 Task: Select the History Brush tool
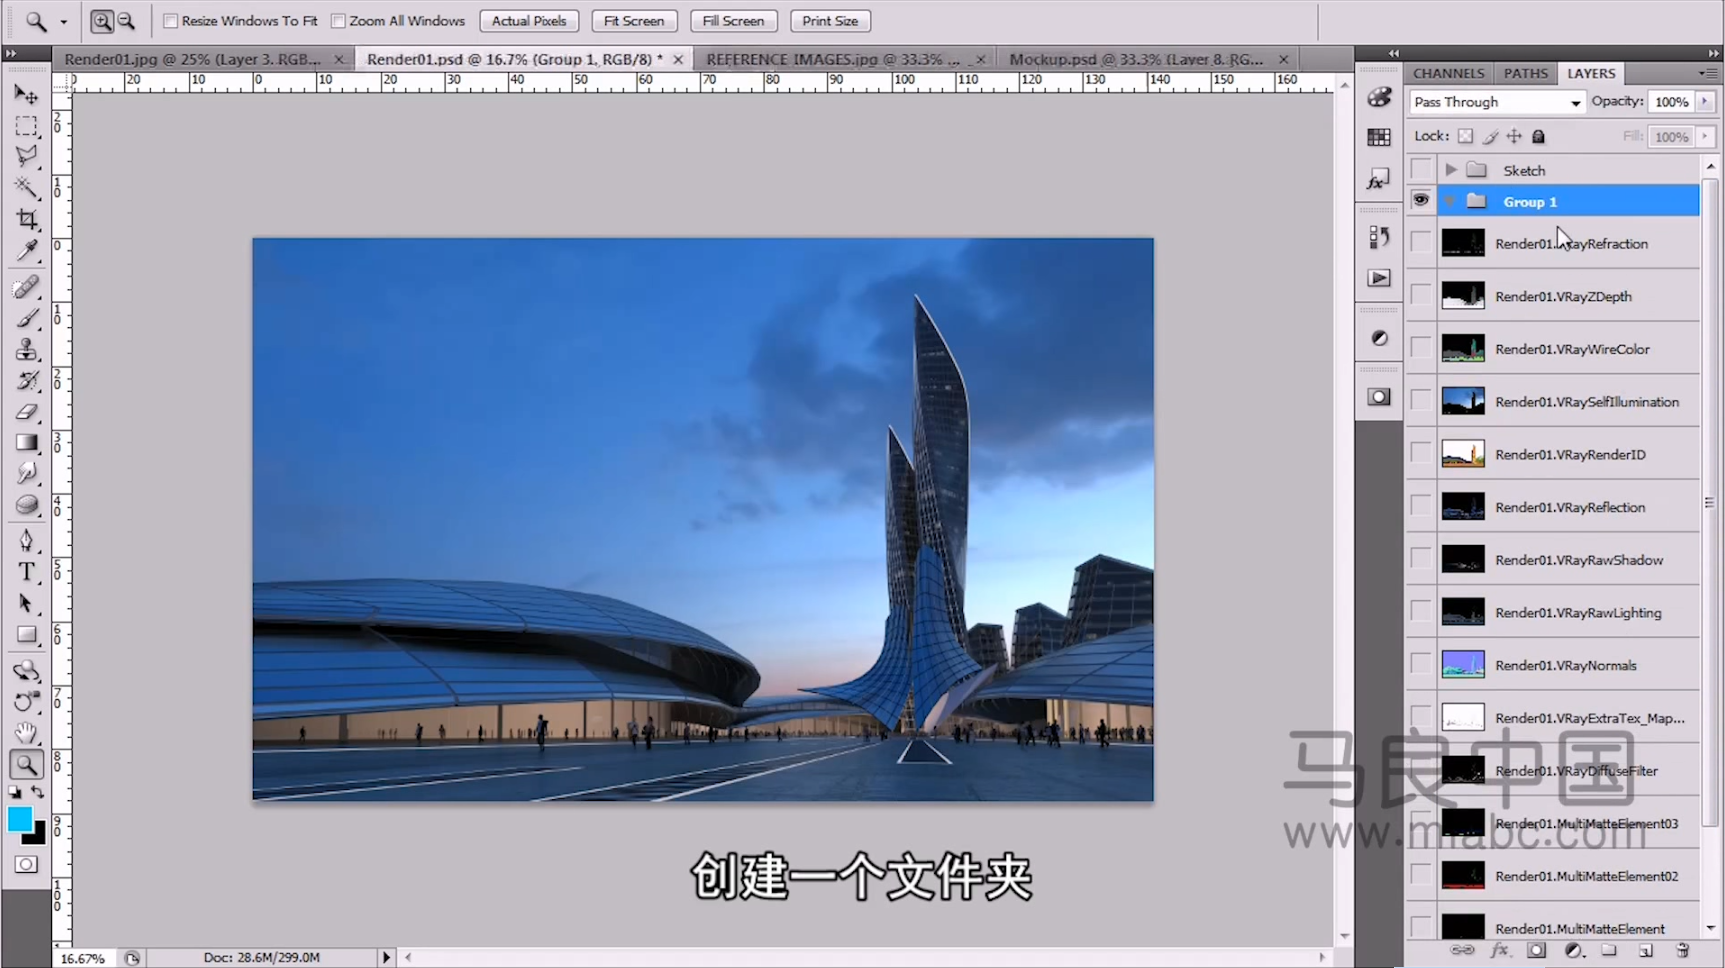click(26, 381)
